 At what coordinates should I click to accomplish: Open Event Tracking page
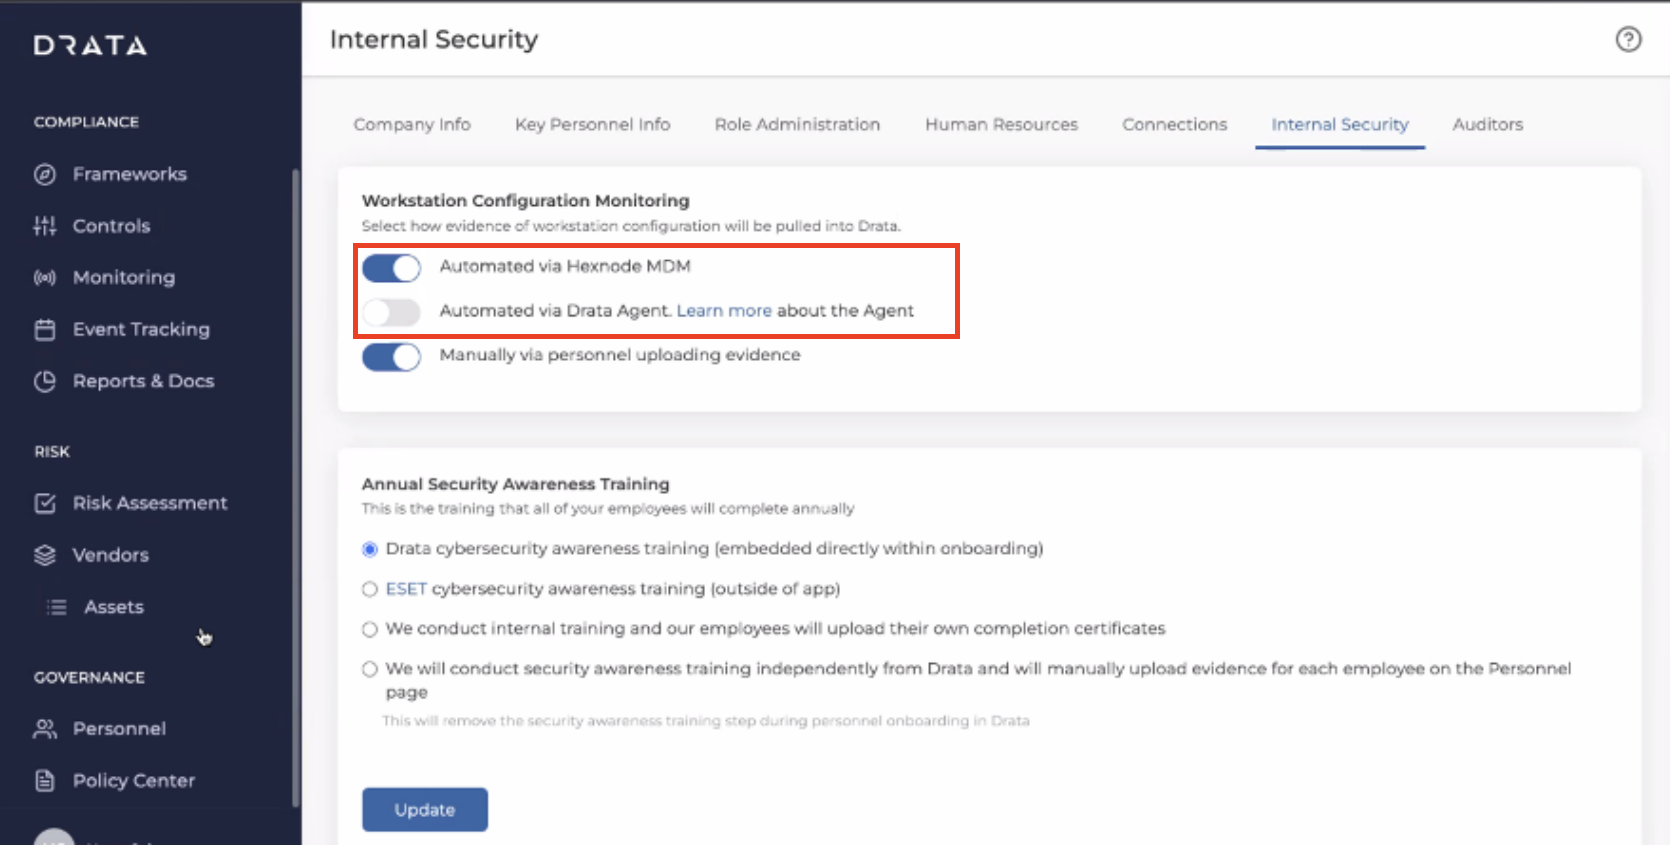click(141, 329)
